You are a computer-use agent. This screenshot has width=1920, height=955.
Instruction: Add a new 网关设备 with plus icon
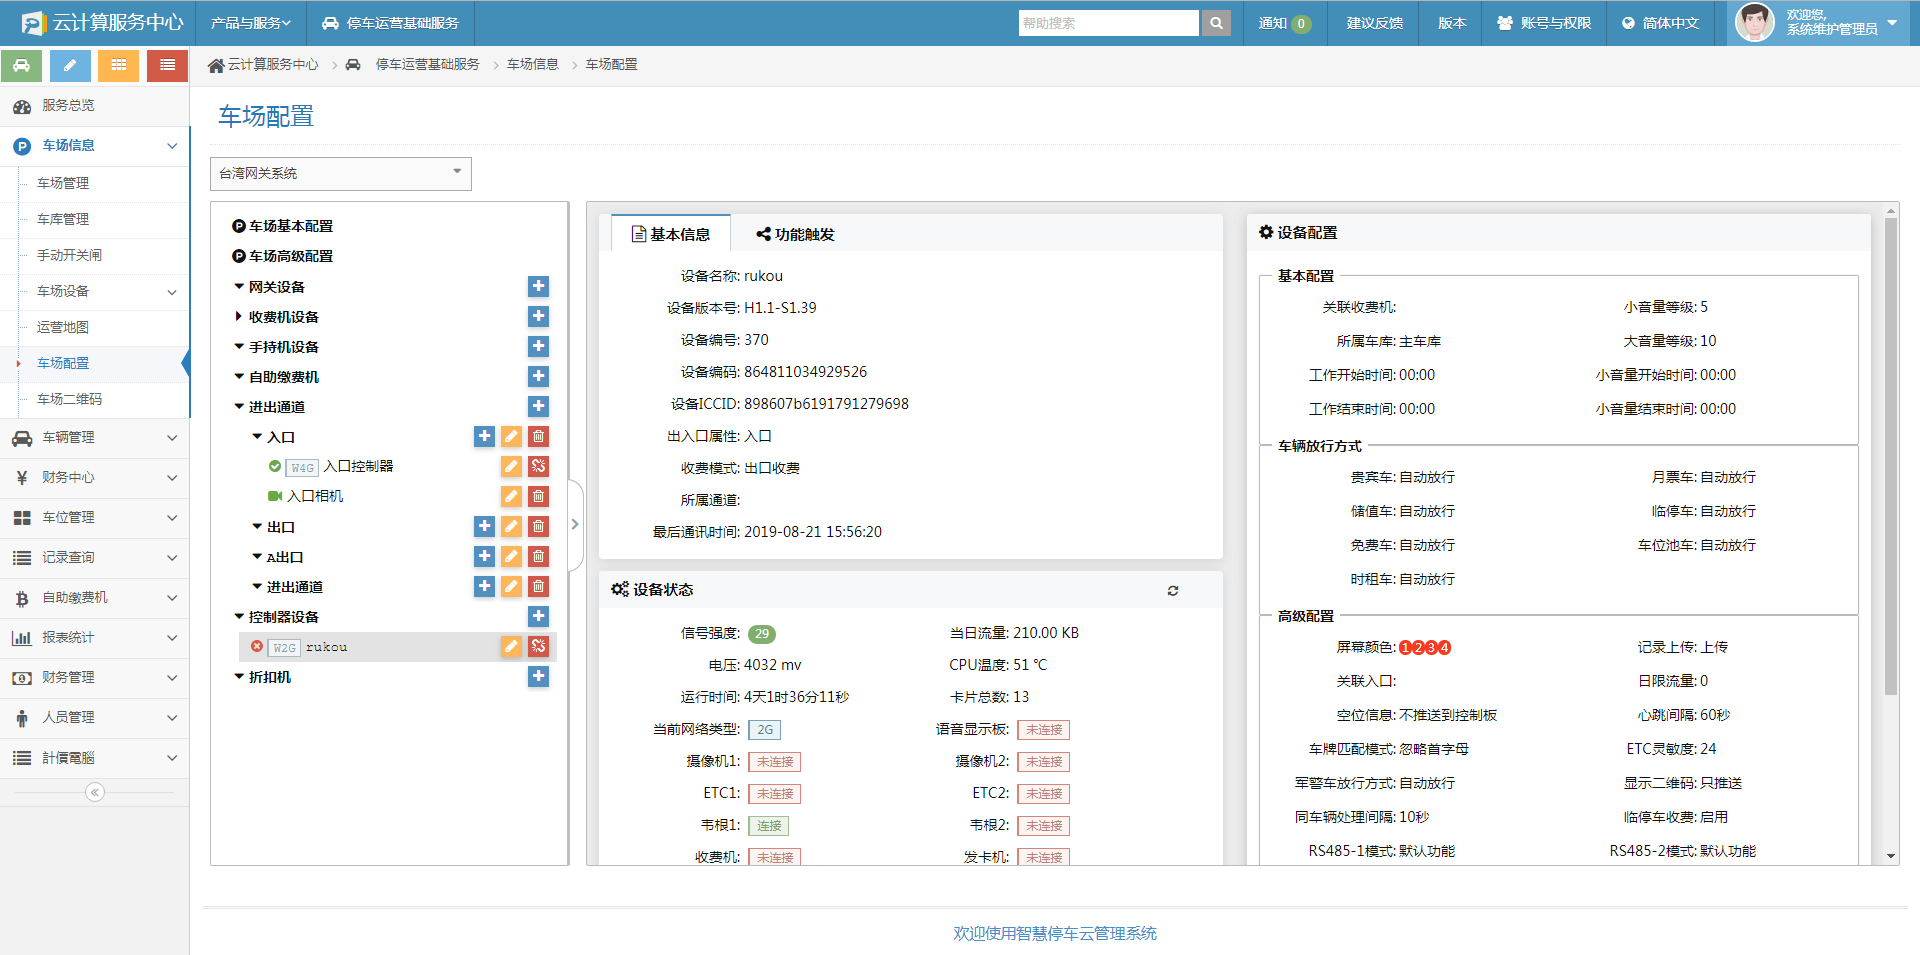pyautogui.click(x=538, y=287)
